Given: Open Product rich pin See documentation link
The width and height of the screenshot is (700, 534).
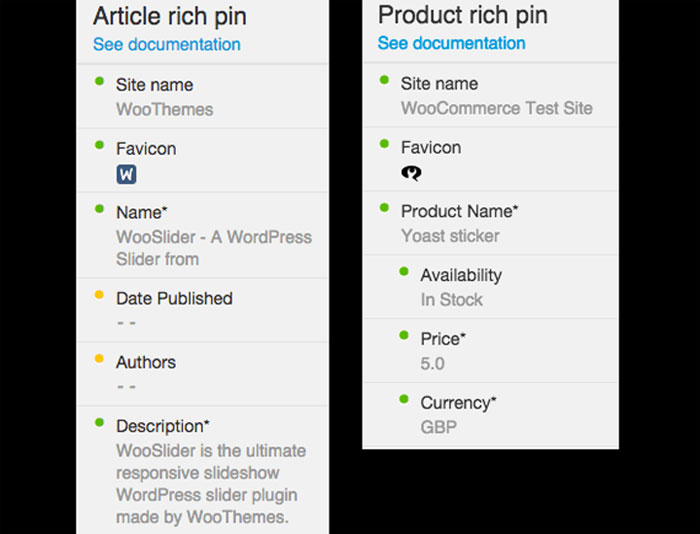Looking at the screenshot, I should (x=451, y=43).
